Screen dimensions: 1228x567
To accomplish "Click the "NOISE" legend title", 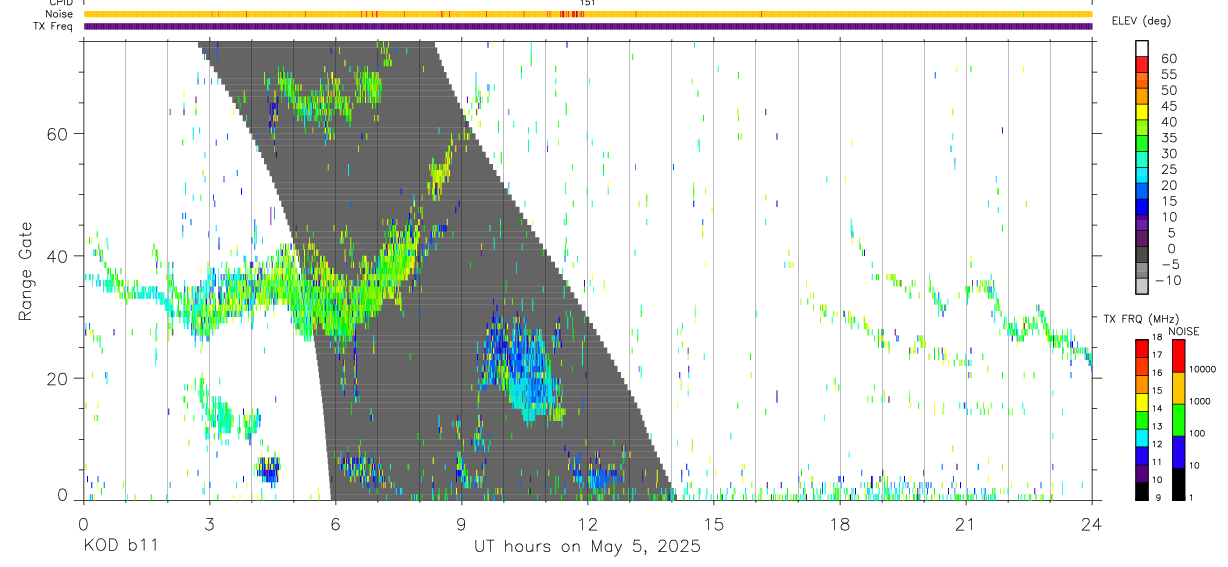I will 1183,332.
